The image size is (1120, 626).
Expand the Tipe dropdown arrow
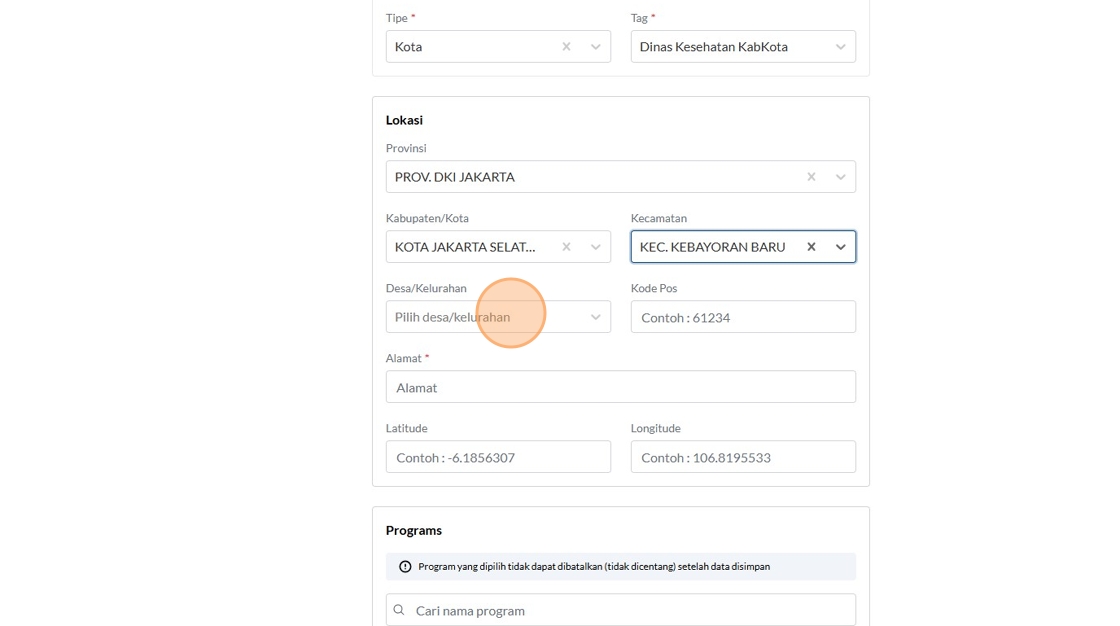(x=596, y=47)
